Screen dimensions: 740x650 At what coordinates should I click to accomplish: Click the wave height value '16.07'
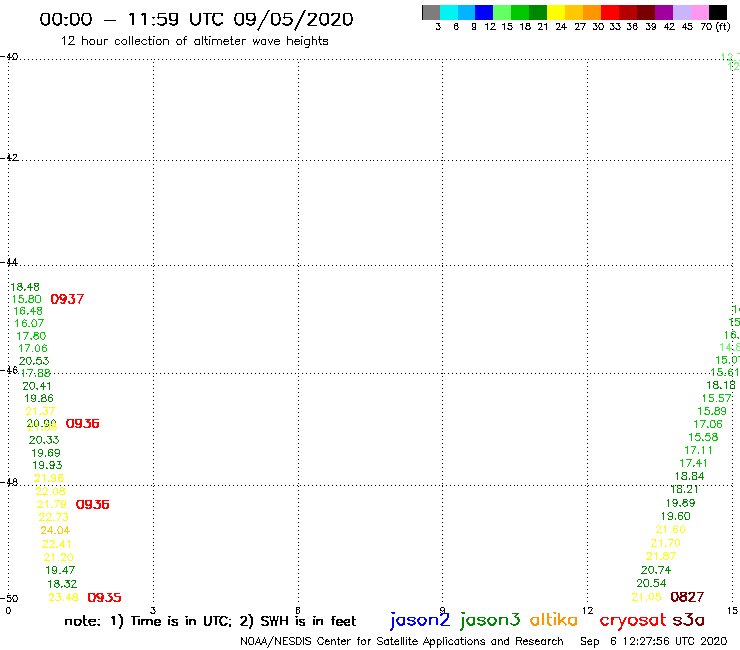29,323
